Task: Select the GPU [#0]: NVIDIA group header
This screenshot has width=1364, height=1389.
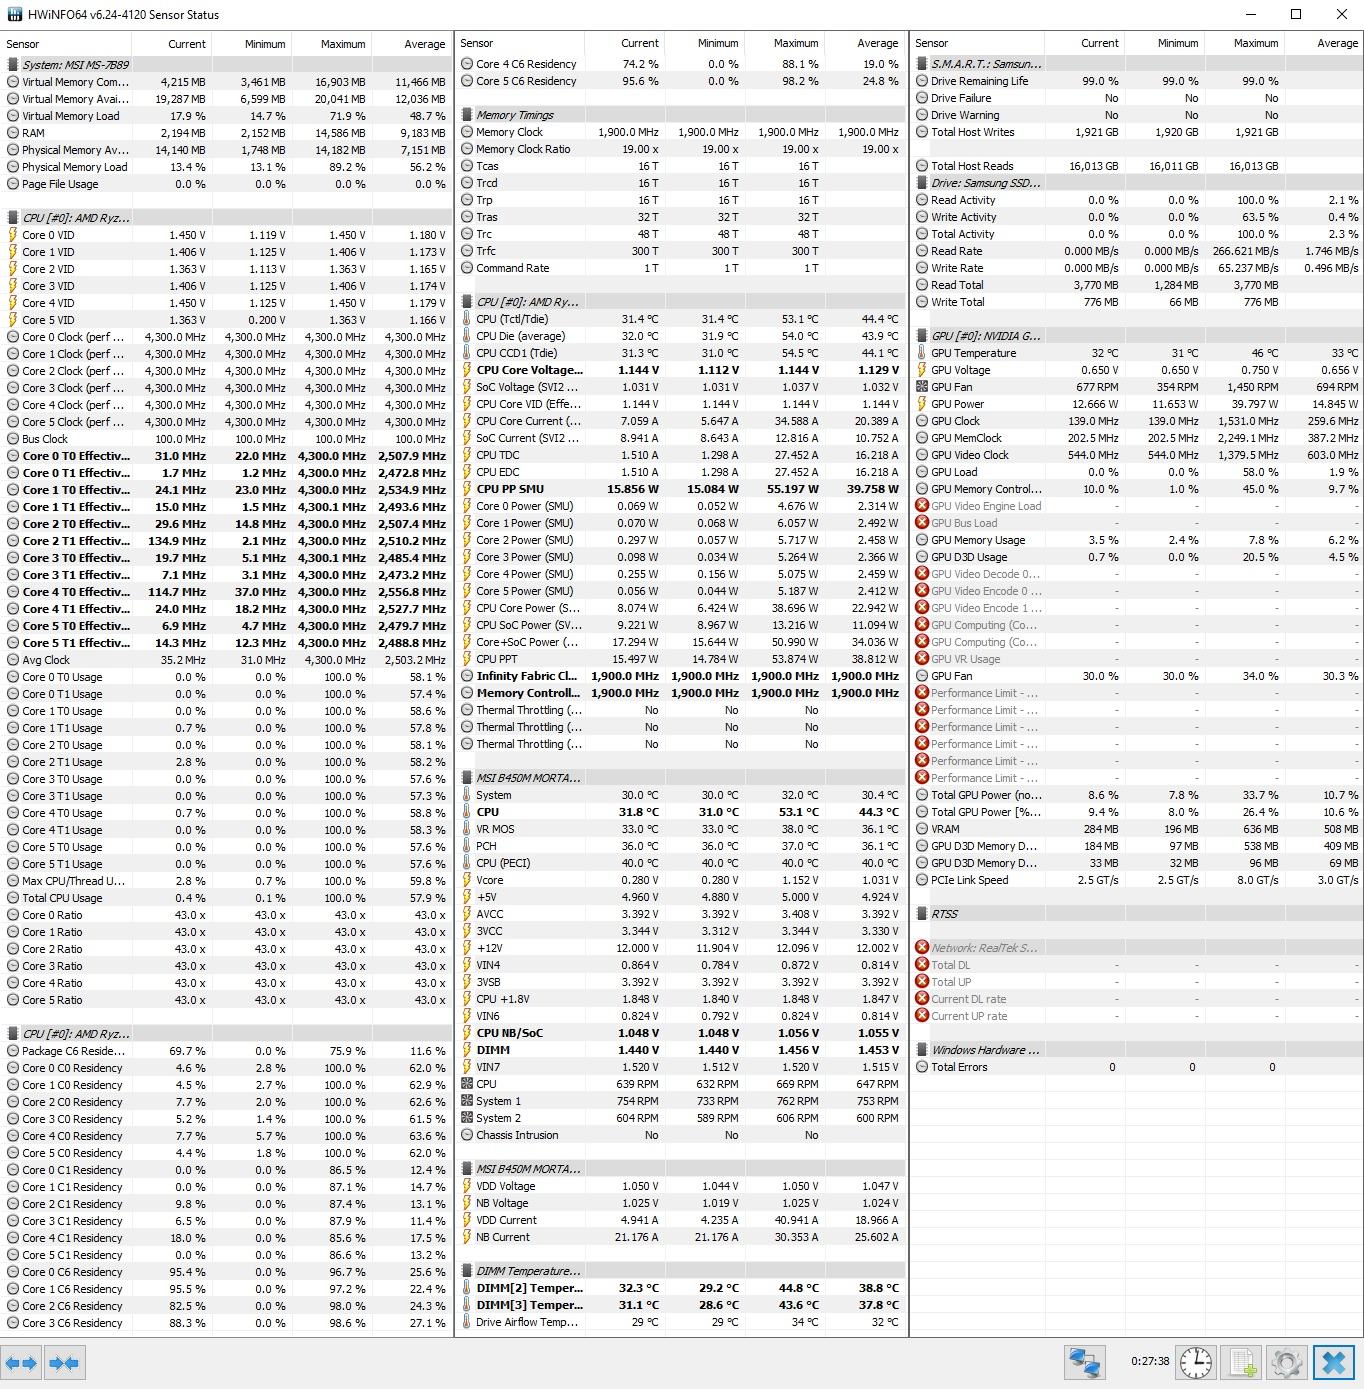Action: pyautogui.click(x=1137, y=336)
